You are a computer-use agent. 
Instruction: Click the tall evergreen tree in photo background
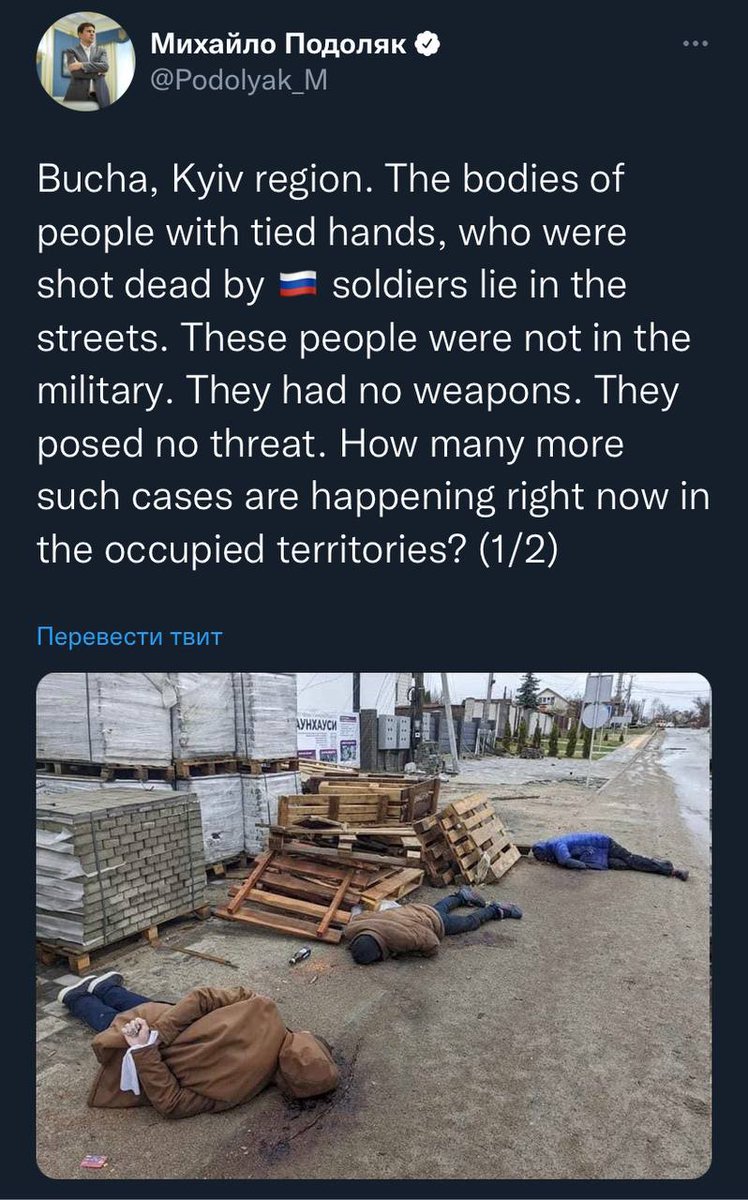click(529, 690)
